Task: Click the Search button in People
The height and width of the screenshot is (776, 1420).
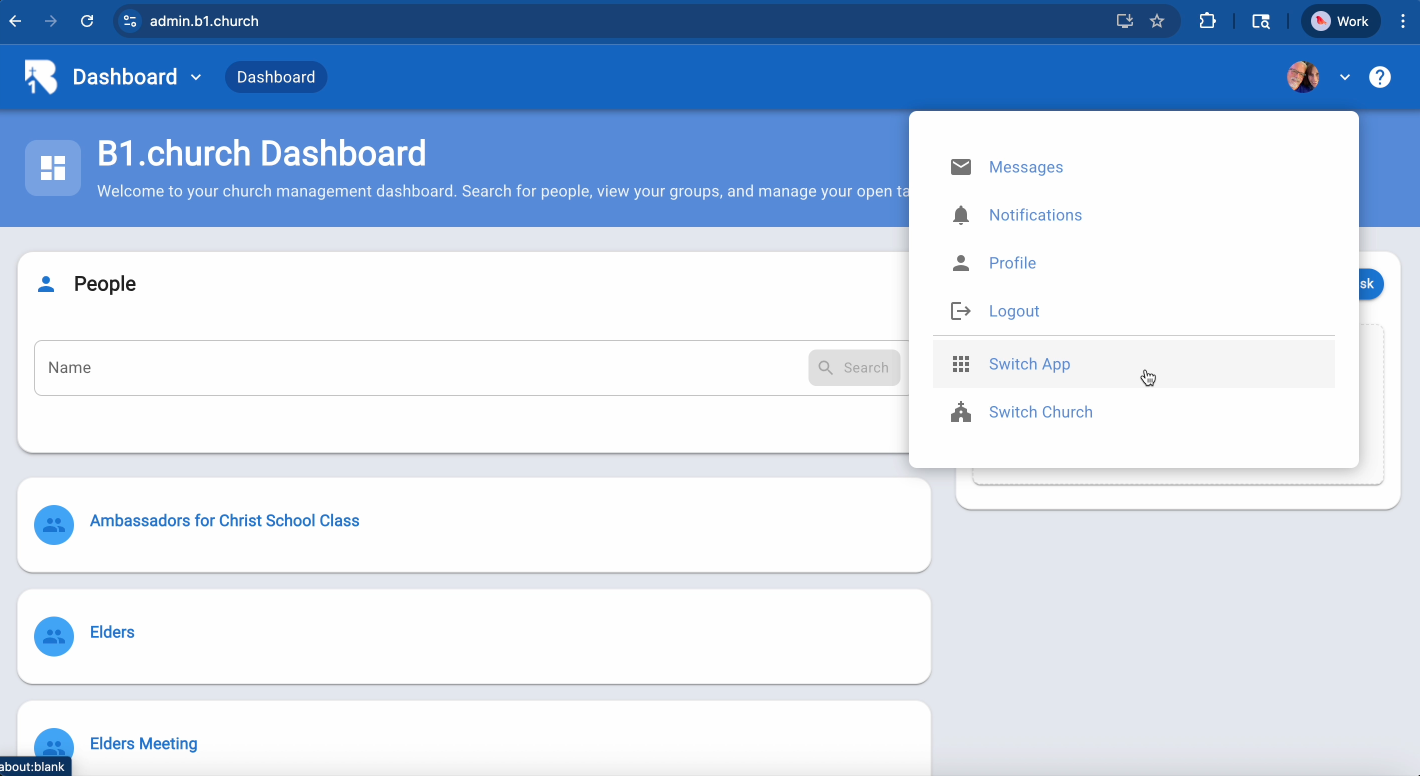Action: coord(854,368)
